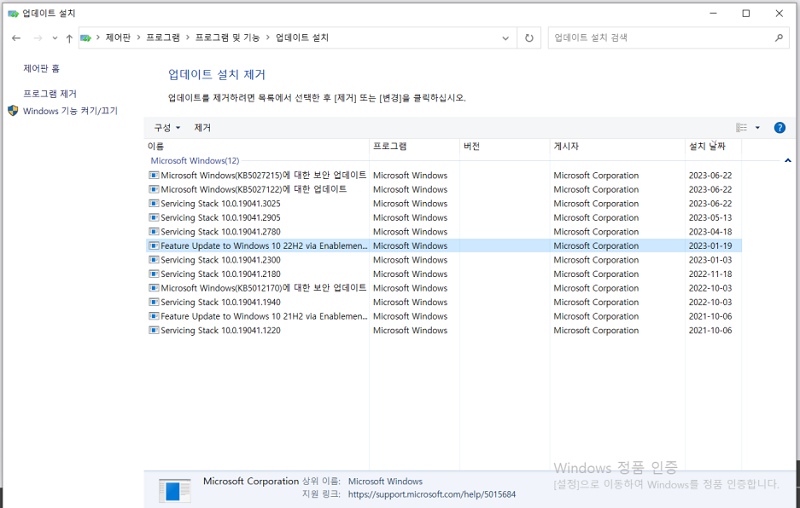Select Servicing Stack 10.0.19041.1220 name
This screenshot has width=800, height=508.
220,331
